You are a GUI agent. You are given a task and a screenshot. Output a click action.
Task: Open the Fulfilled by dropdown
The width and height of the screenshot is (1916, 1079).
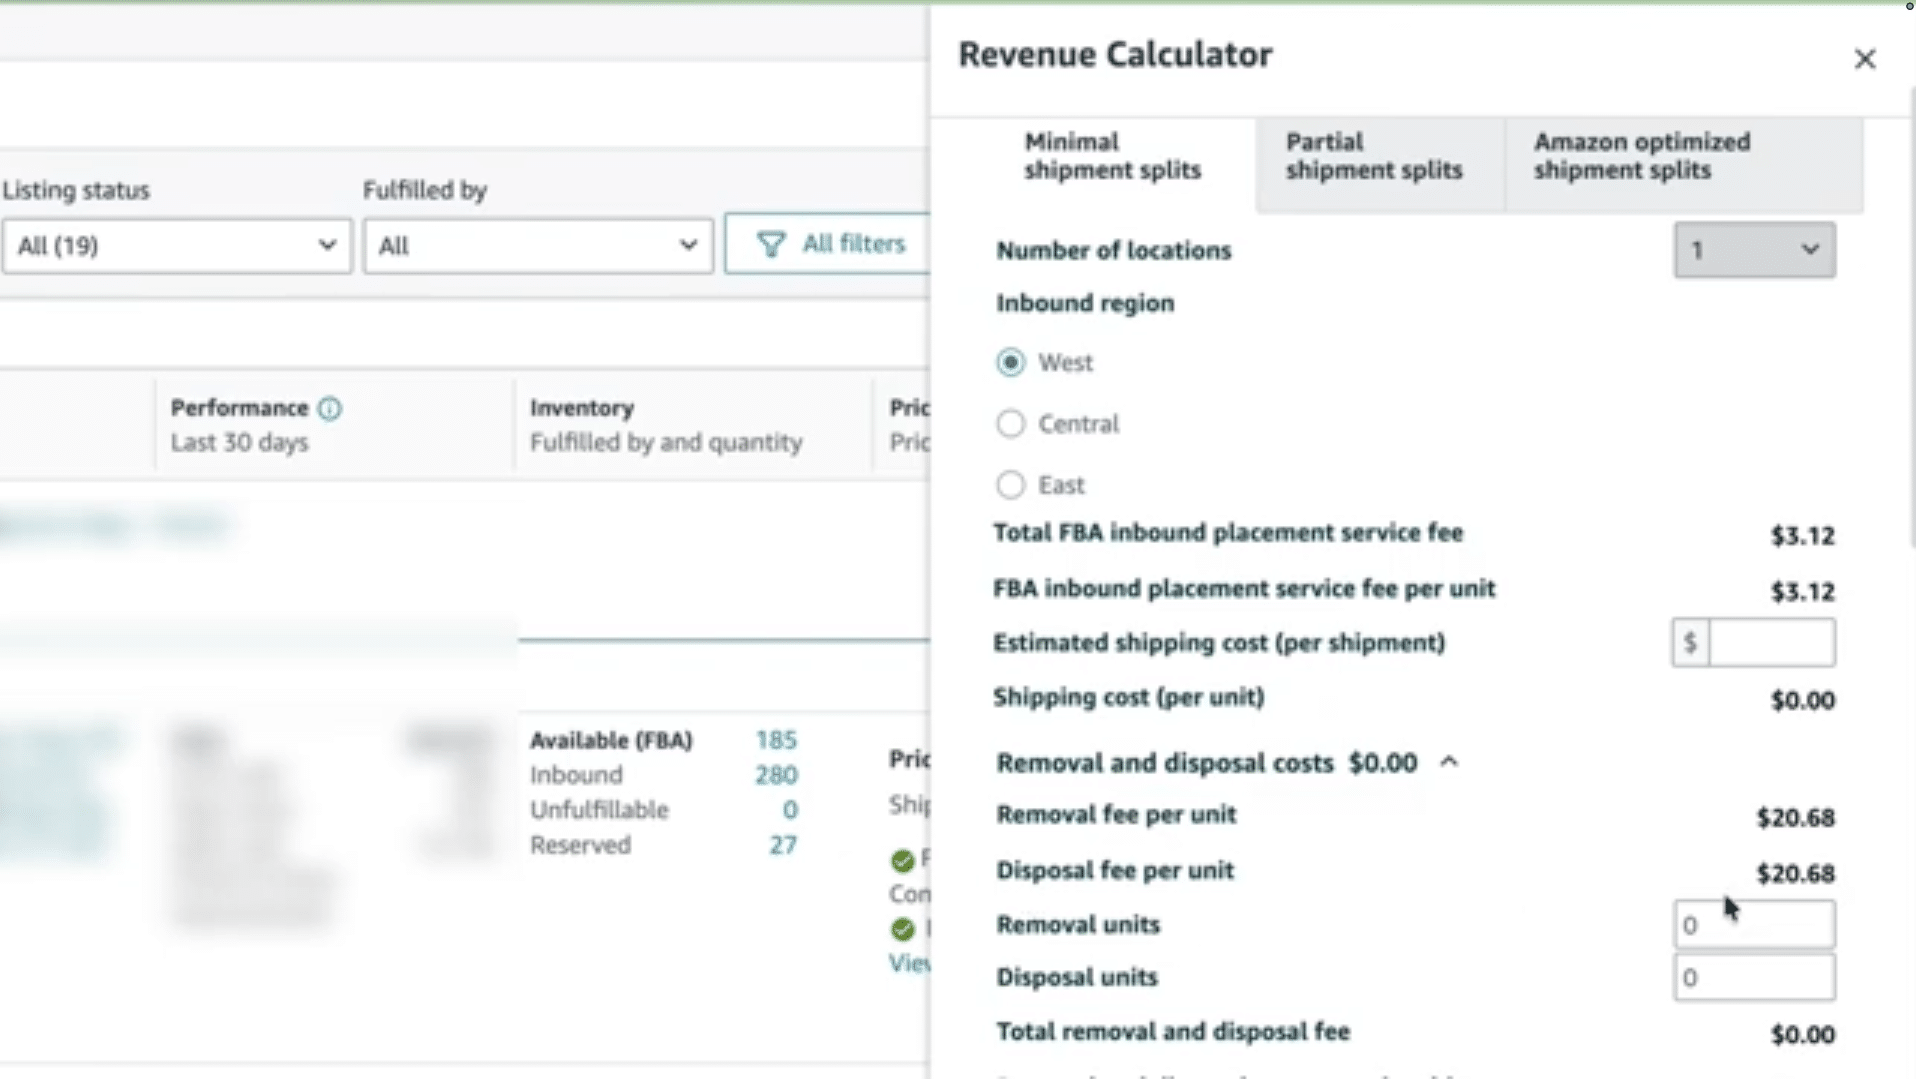pos(538,246)
